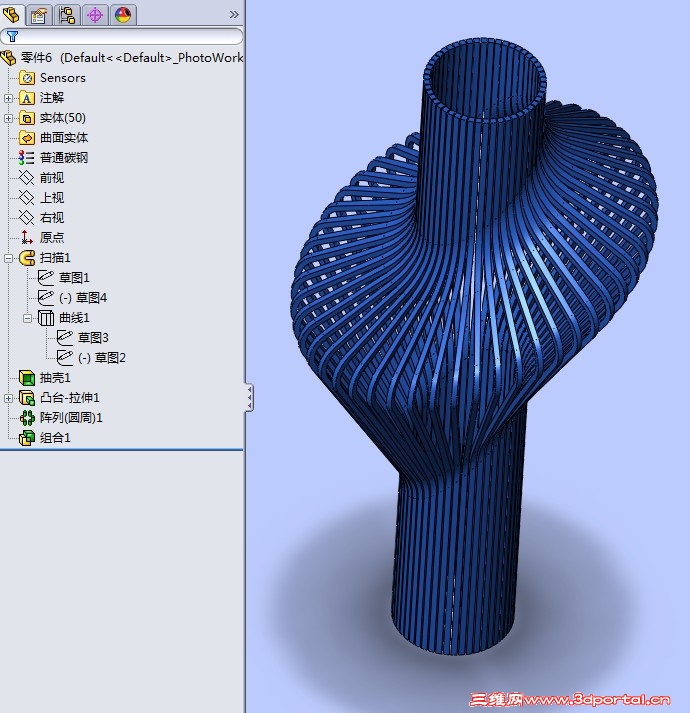Image resolution: width=690 pixels, height=713 pixels.
Task: Expand the 实体(50) solid bodies folder
Action: tap(8, 118)
